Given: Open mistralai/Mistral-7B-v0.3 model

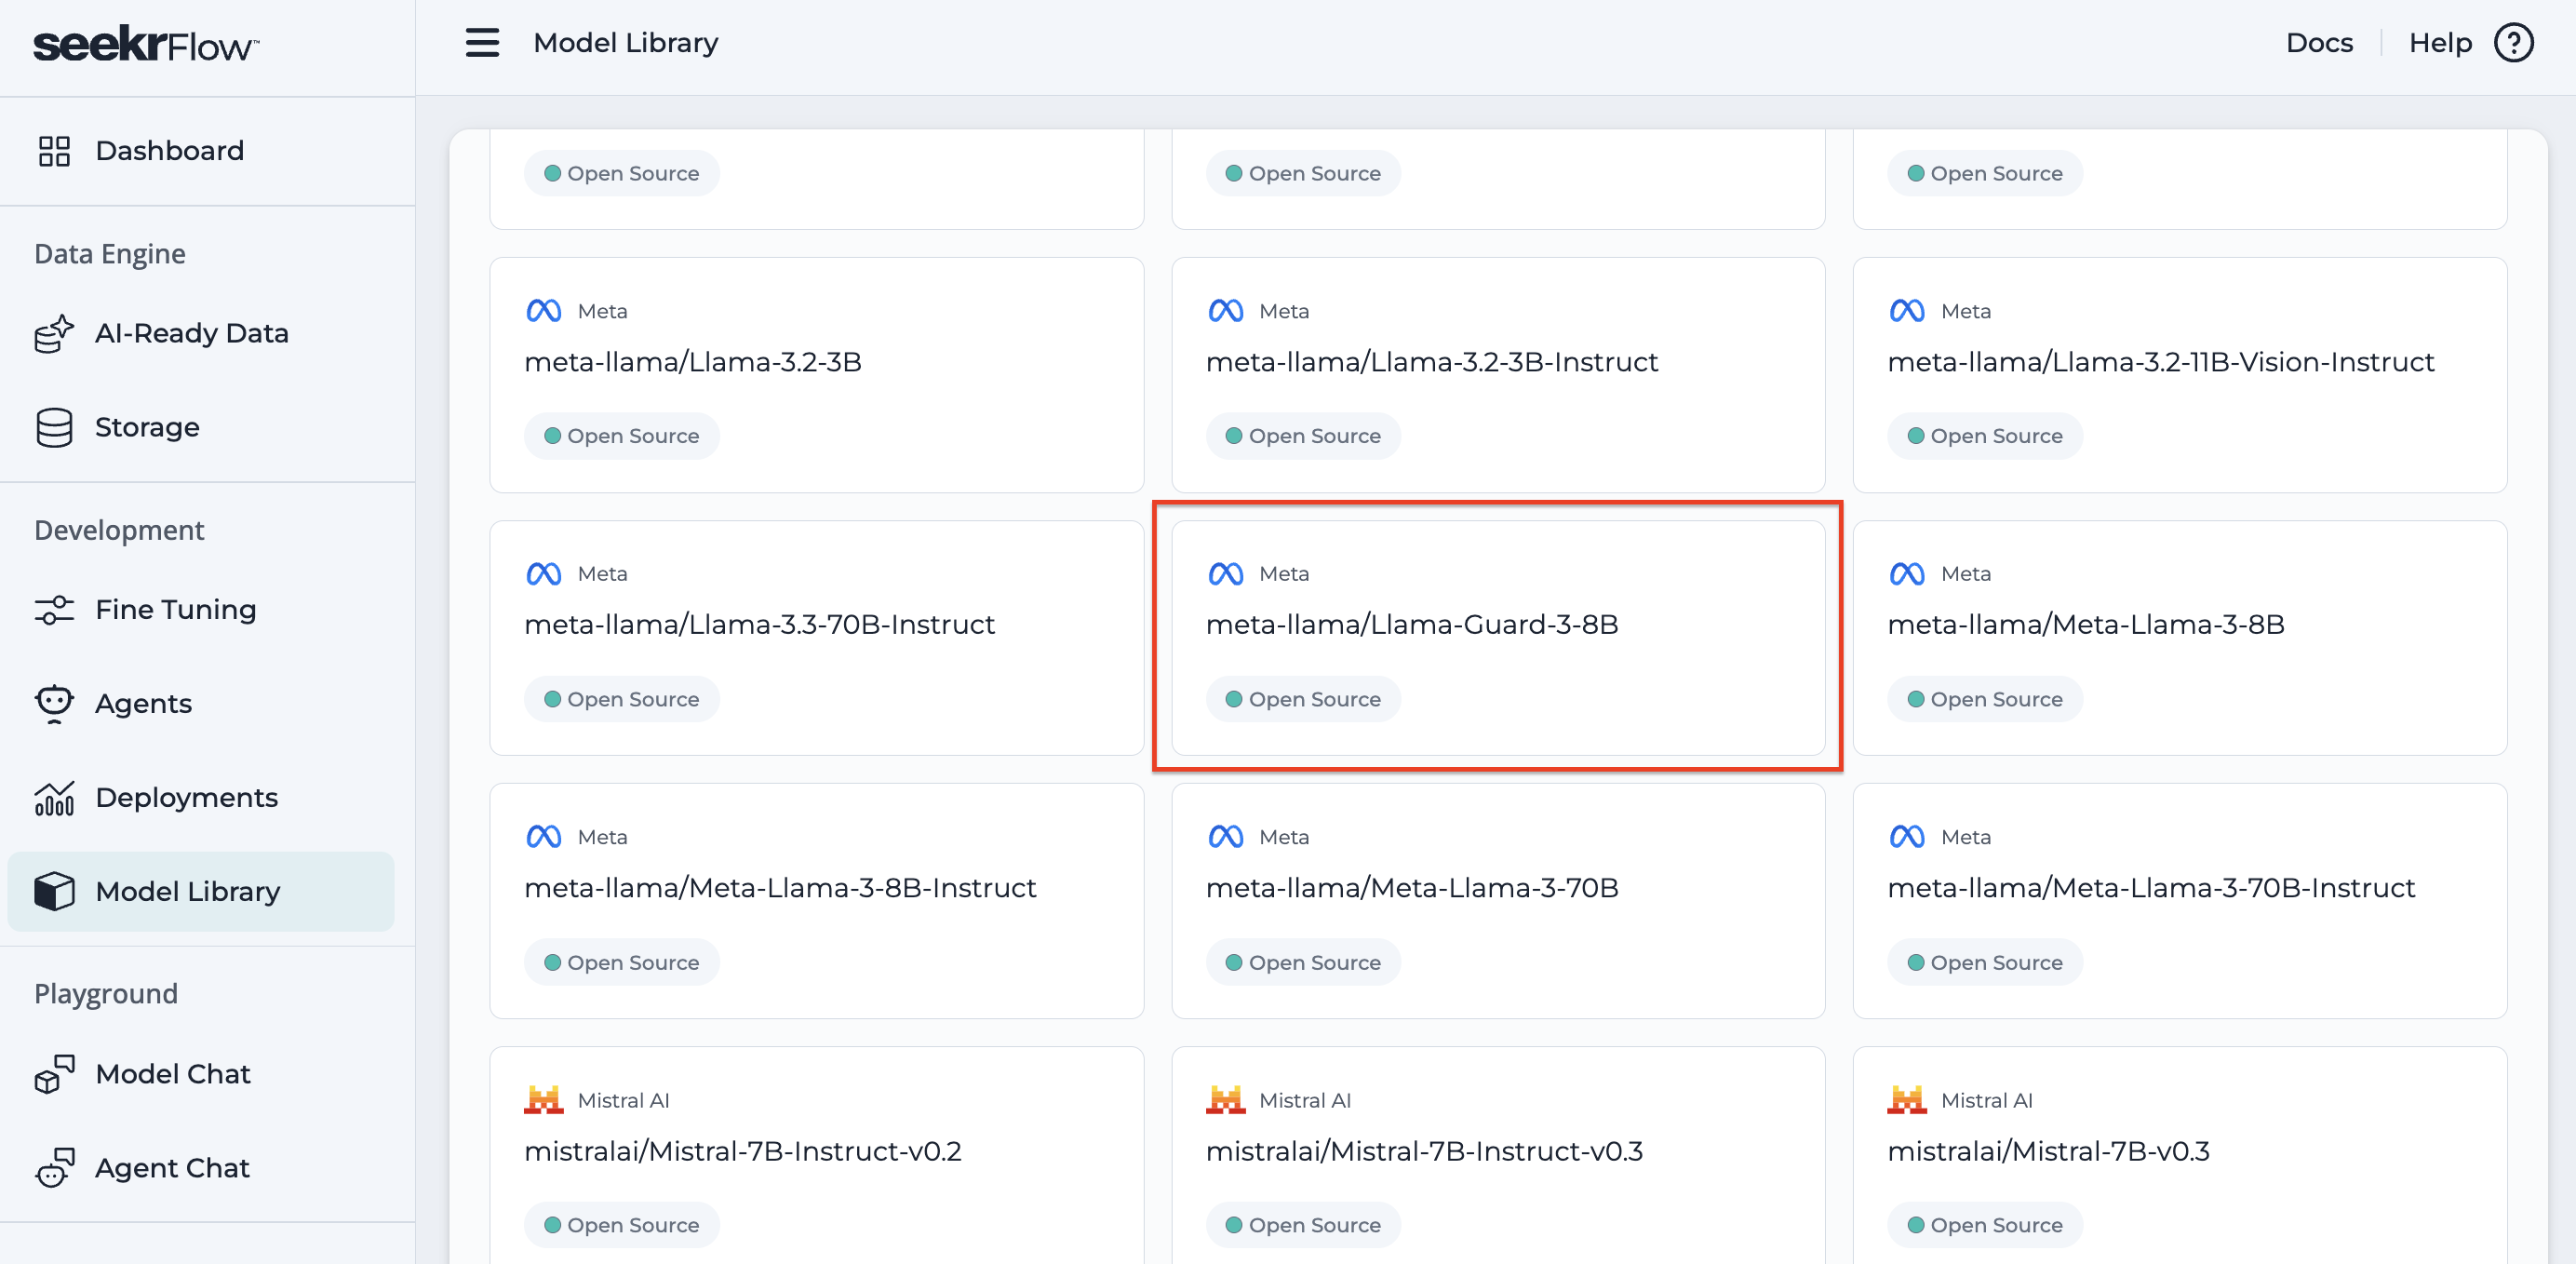Looking at the screenshot, I should [x=2180, y=1155].
